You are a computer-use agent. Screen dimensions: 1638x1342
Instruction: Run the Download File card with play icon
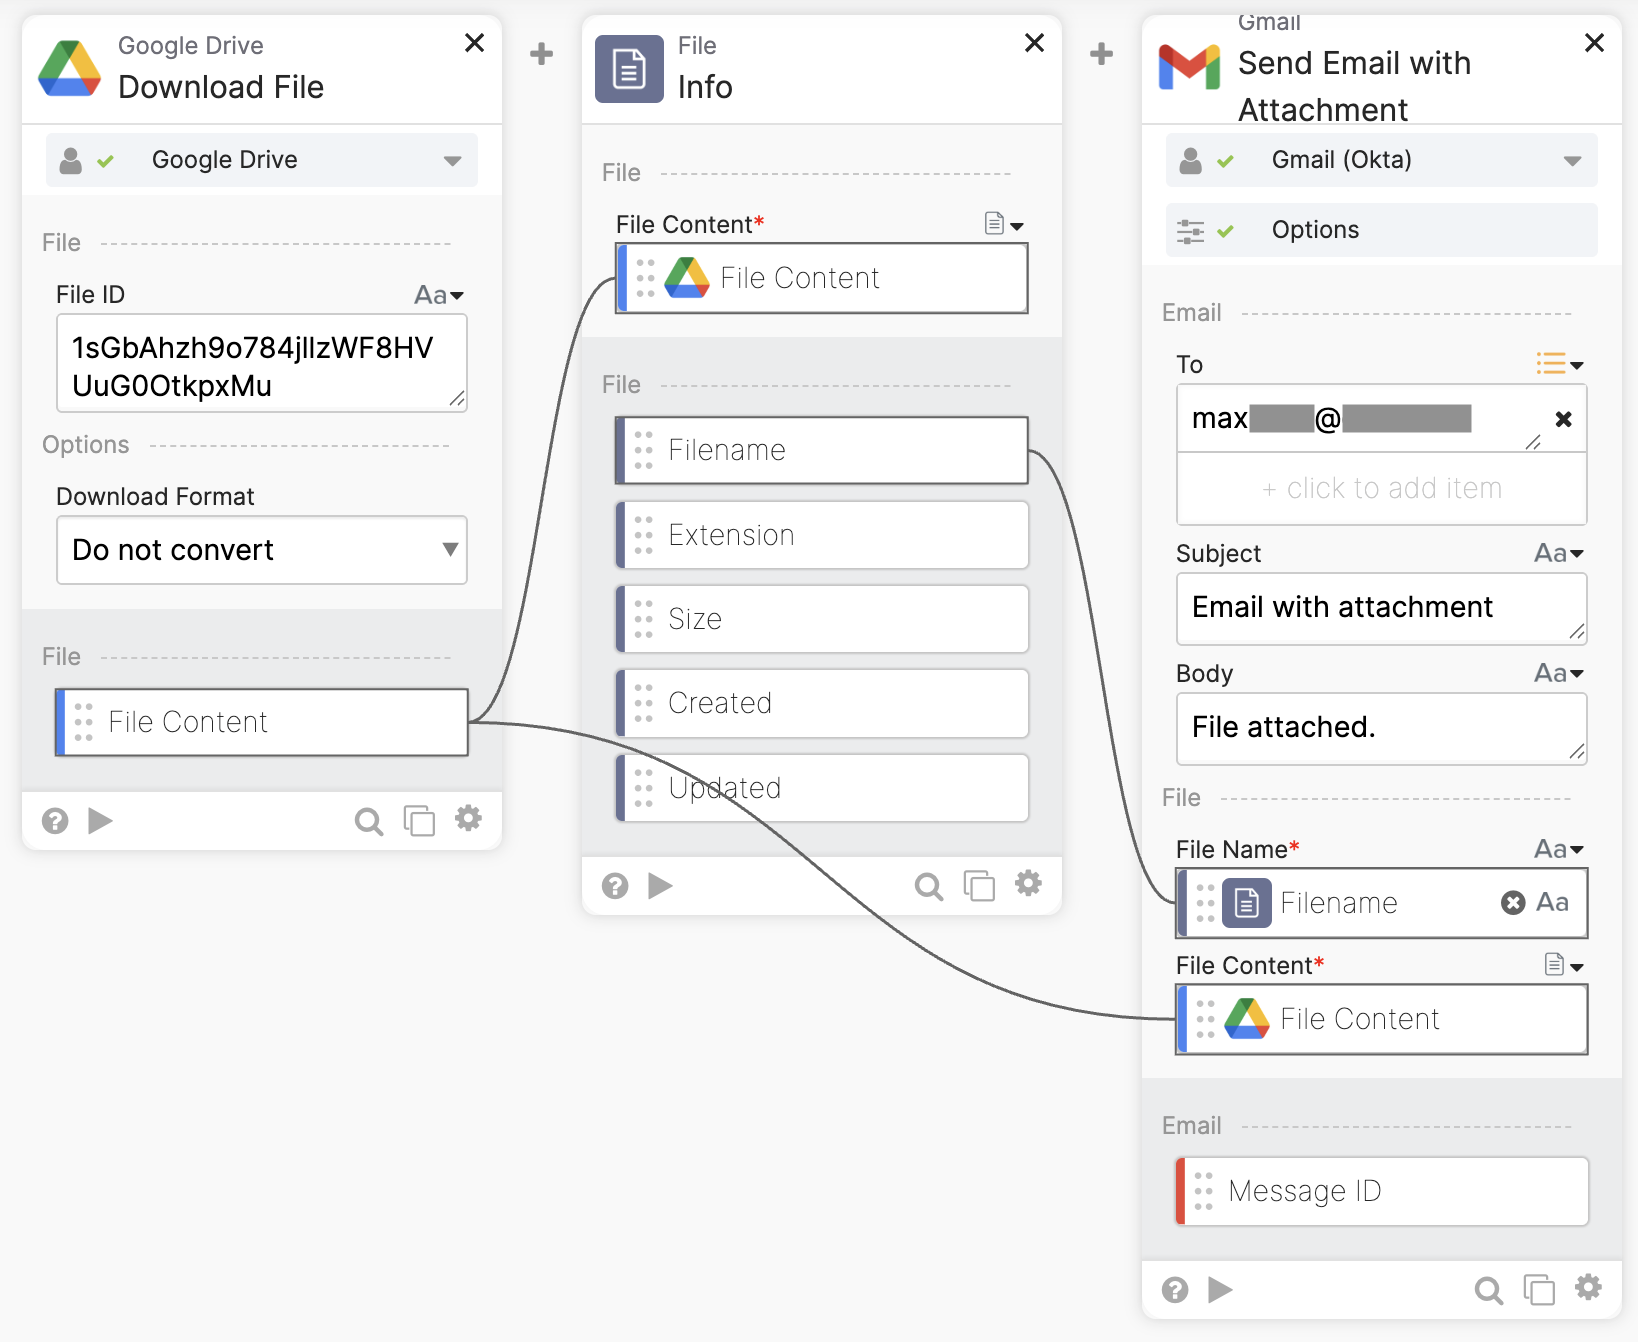click(100, 821)
